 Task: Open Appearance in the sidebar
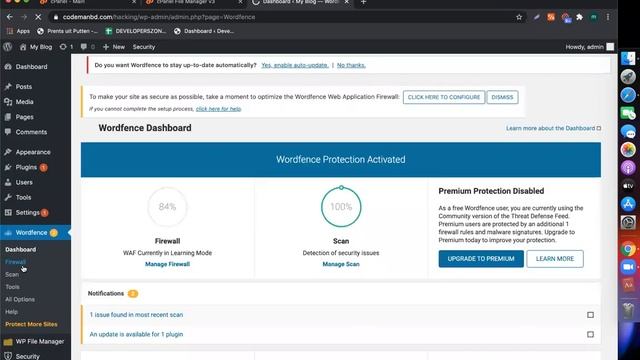tap(28, 152)
